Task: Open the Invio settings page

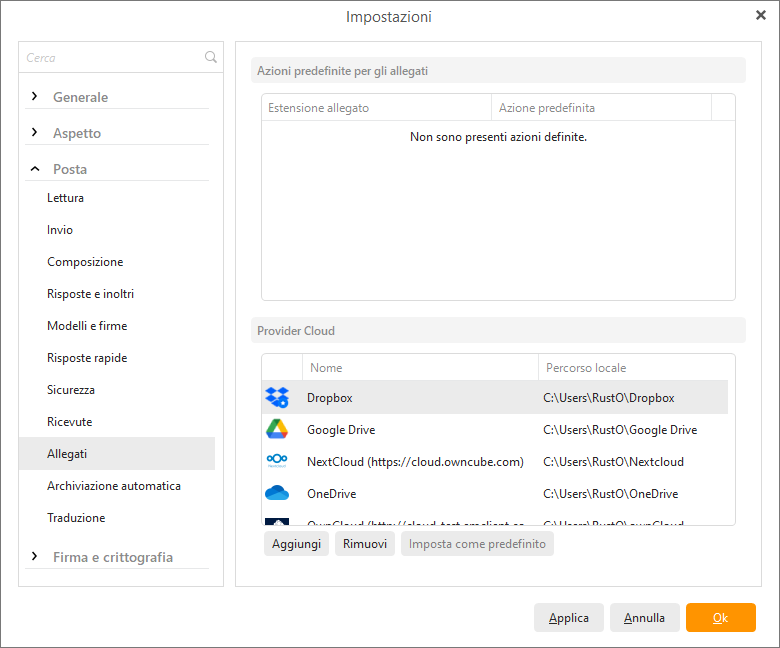Action: 60,230
